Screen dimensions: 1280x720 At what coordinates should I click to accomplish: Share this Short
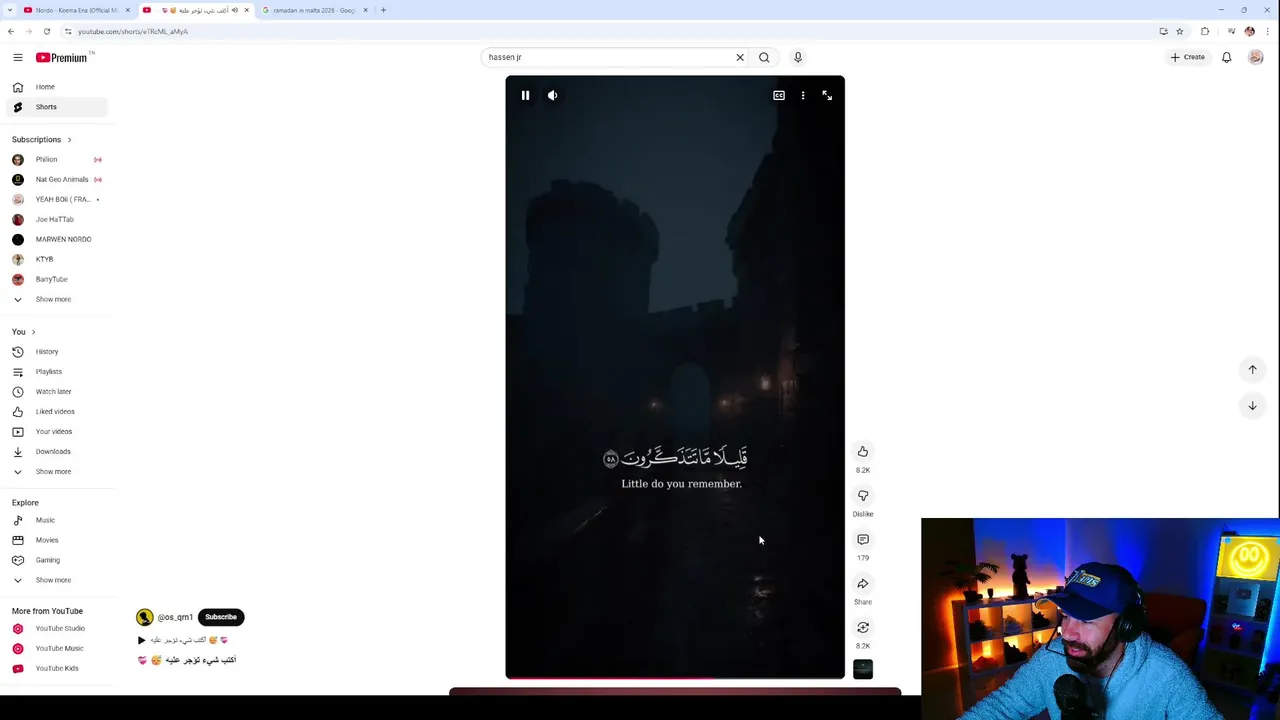(x=863, y=584)
